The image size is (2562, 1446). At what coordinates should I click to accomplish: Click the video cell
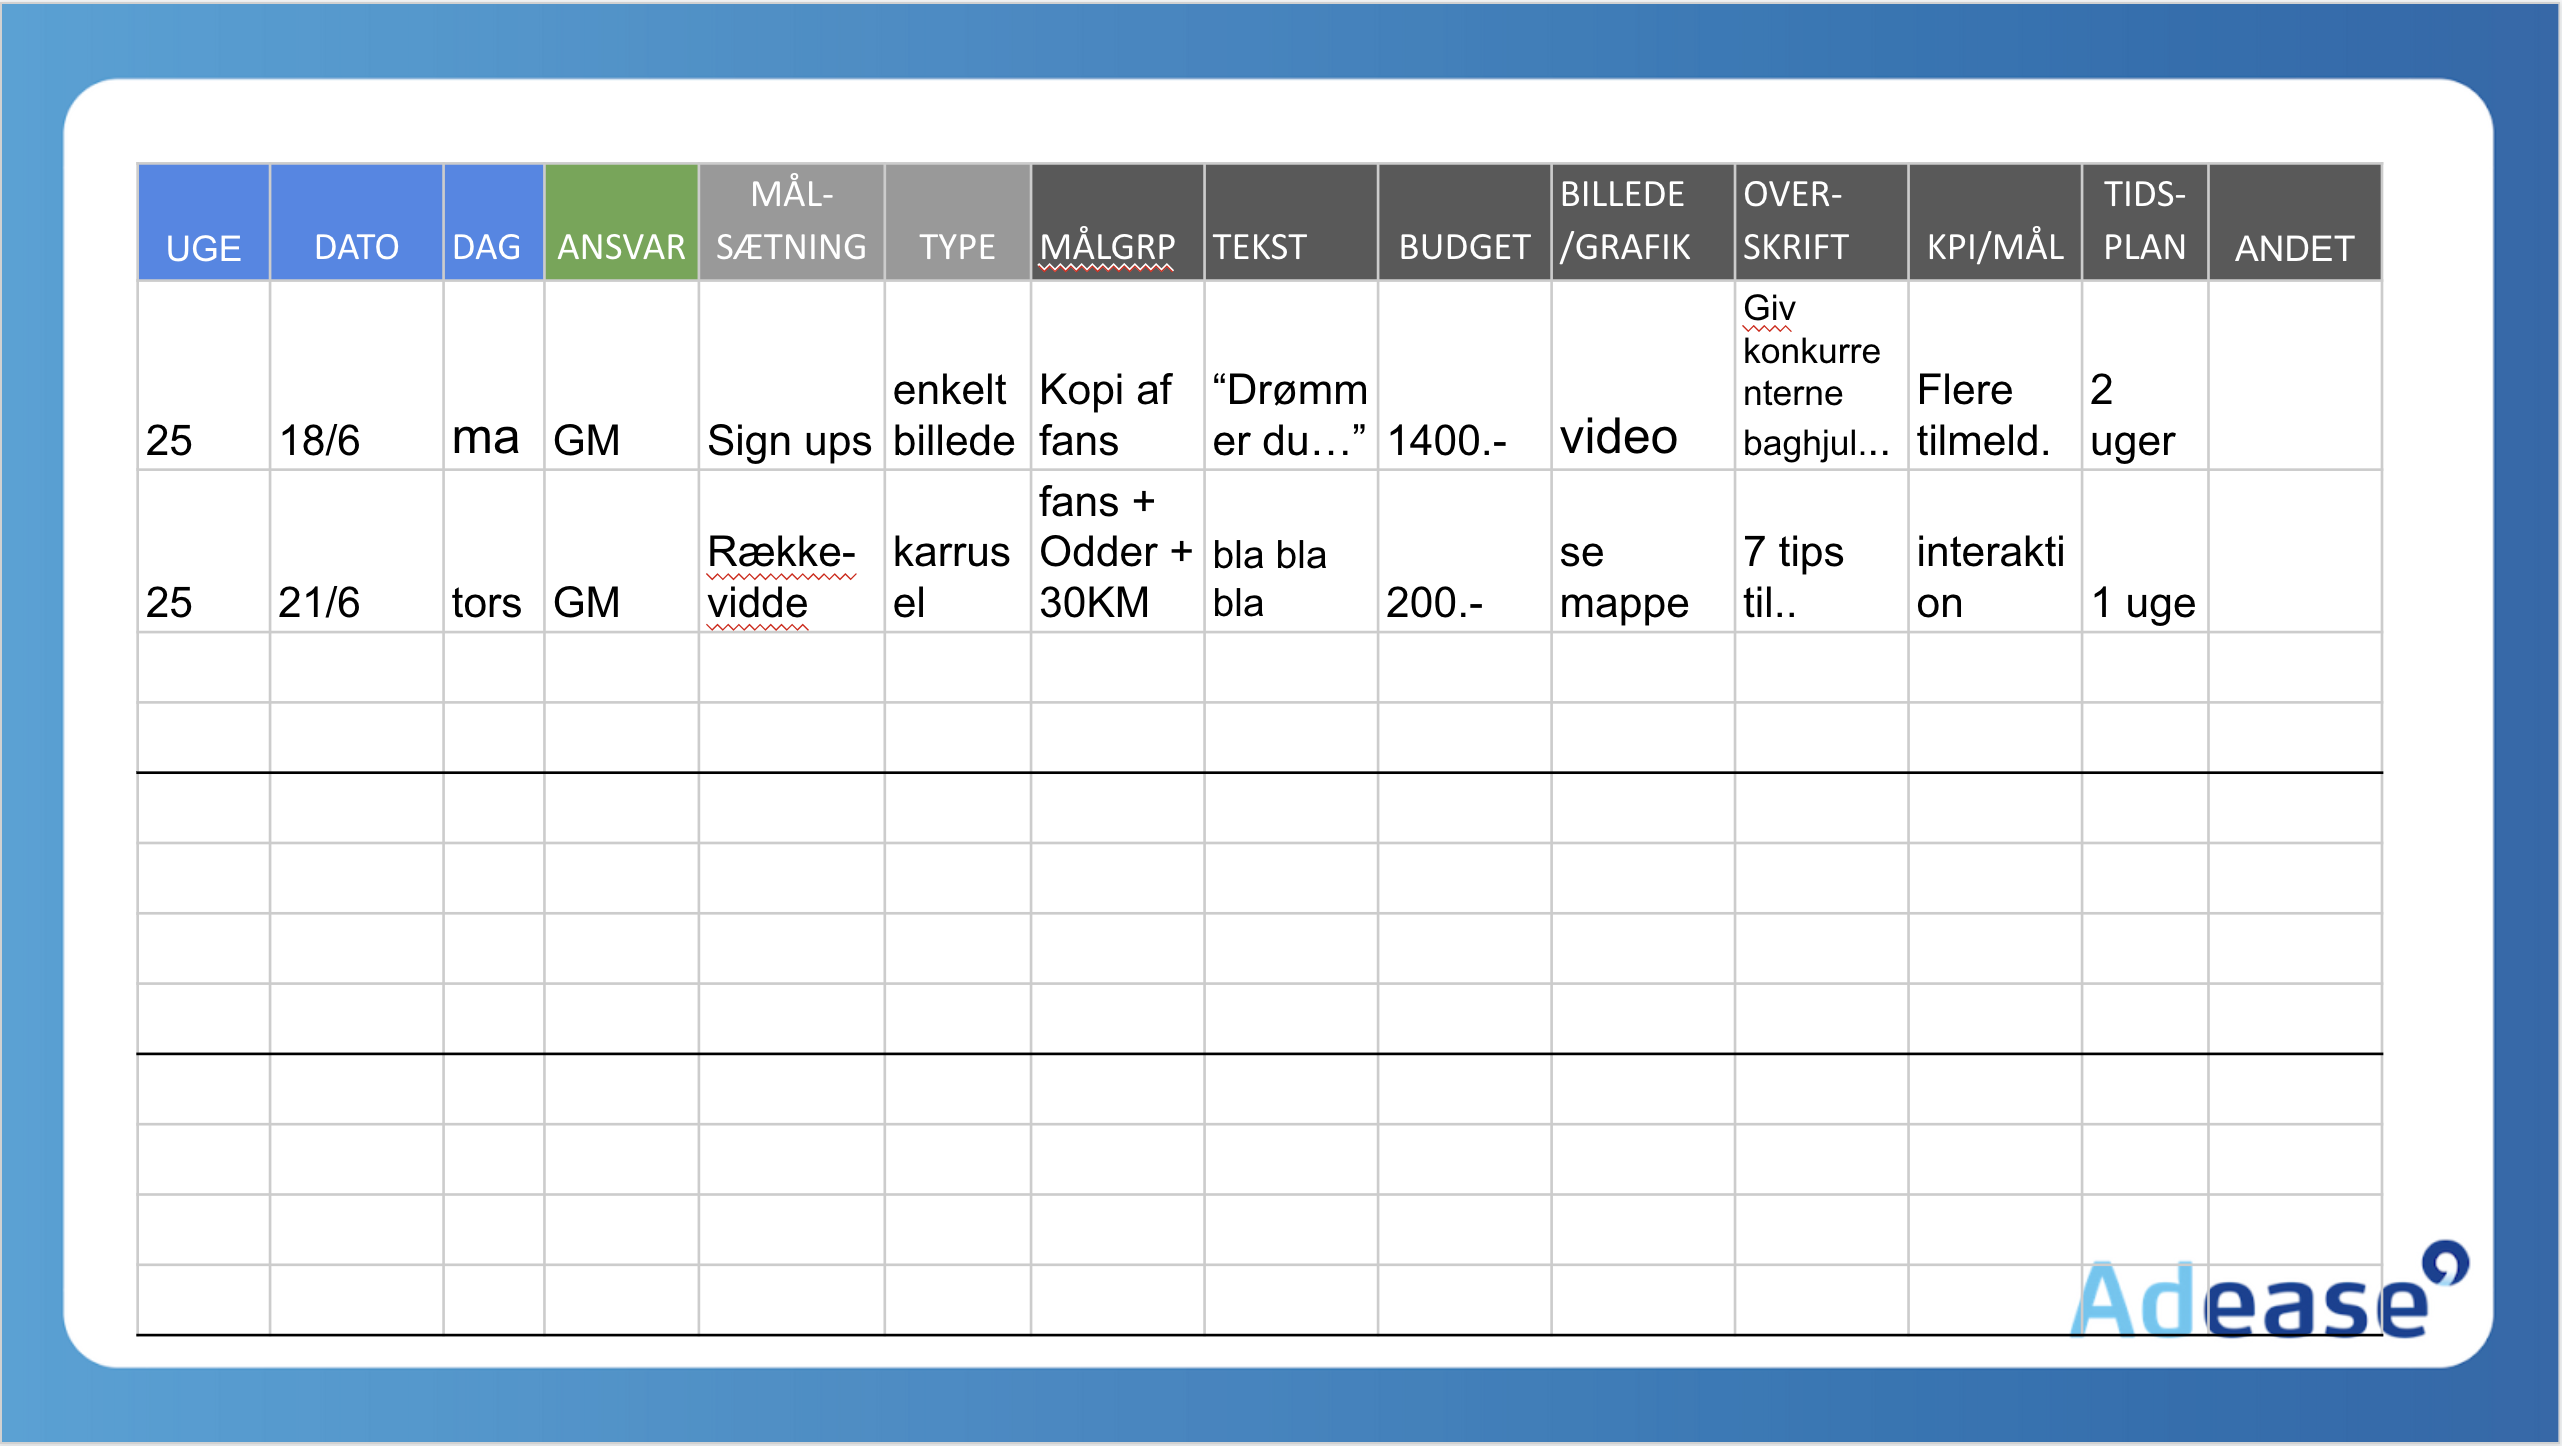coord(1642,377)
